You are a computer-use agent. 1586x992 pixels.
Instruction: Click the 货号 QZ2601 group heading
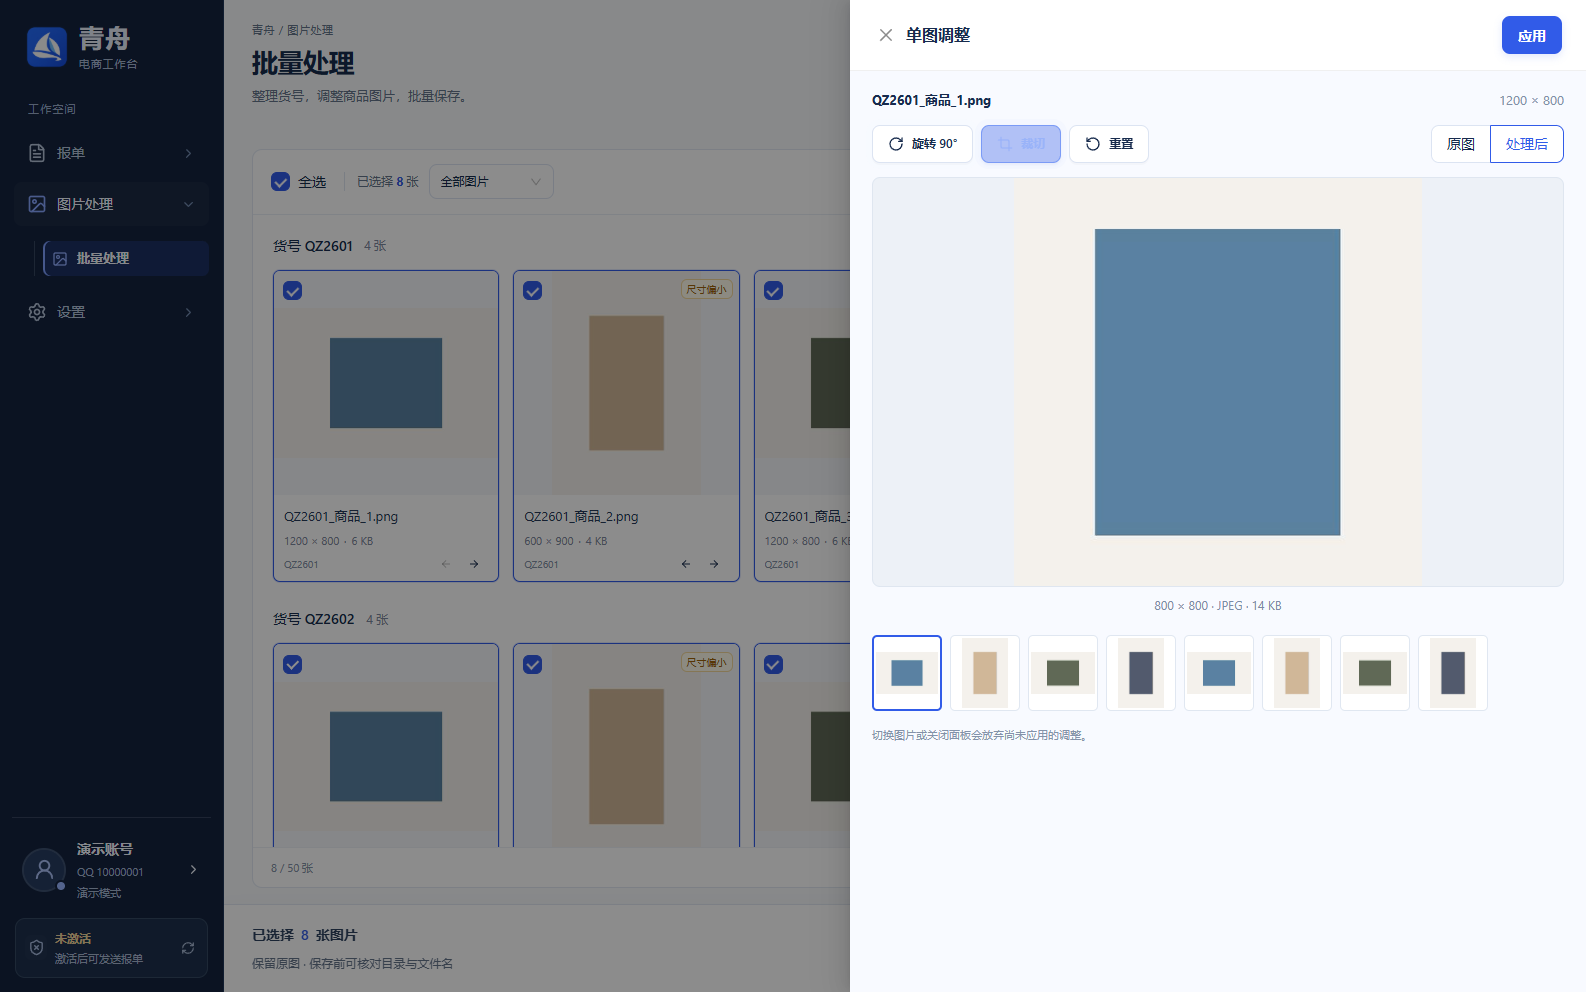coord(313,246)
